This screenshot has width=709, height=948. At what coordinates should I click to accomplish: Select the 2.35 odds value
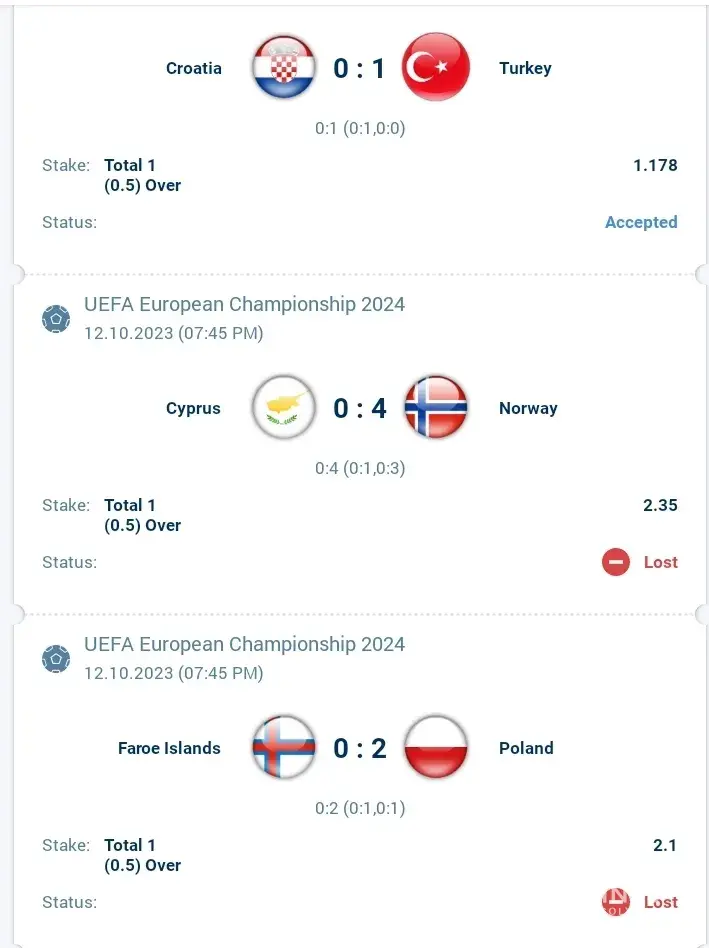(x=660, y=505)
